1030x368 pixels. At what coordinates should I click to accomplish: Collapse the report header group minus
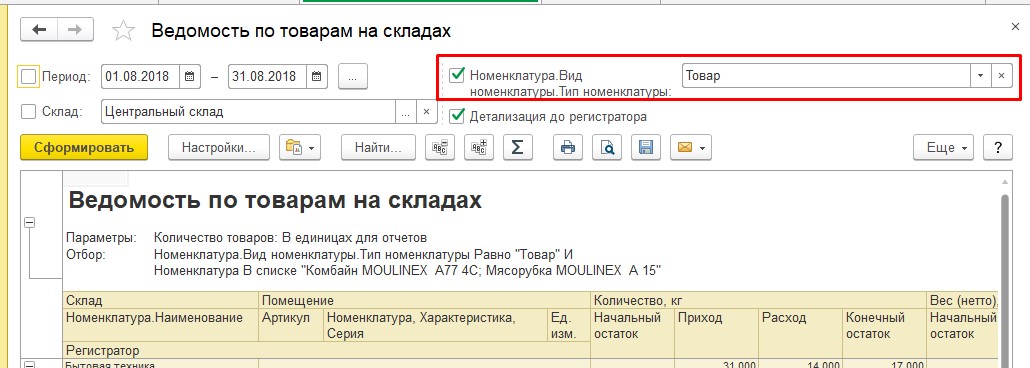click(29, 223)
